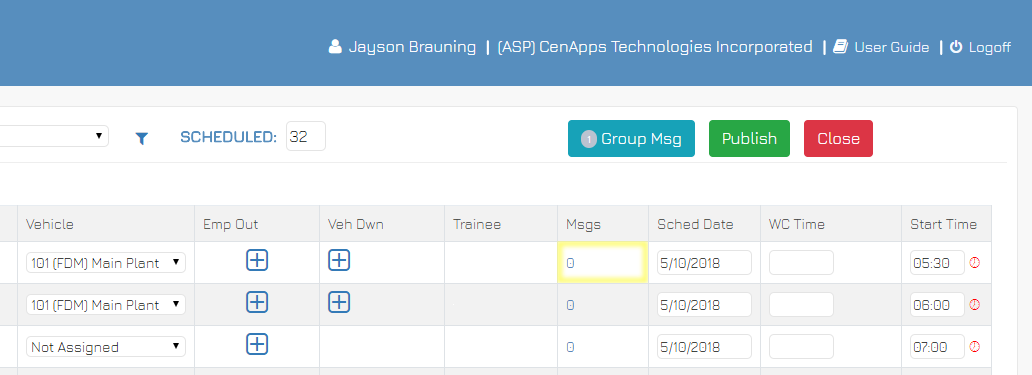
Task: Click red clock icon next to 05:30
Action: pos(975,262)
